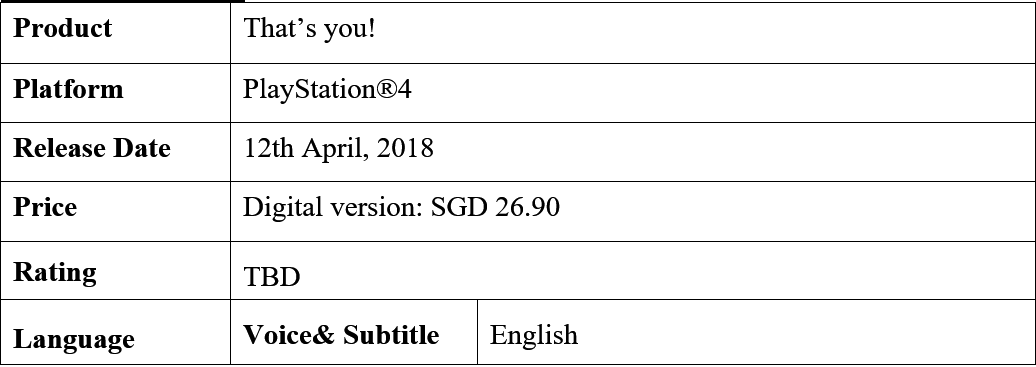
Task: Select the "That's you!" product name cell
Action: (x=633, y=33)
